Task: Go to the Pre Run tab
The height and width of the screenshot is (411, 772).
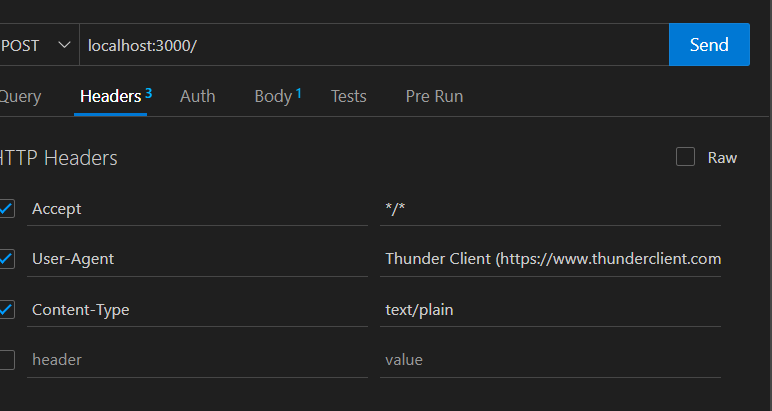Action: 434,96
